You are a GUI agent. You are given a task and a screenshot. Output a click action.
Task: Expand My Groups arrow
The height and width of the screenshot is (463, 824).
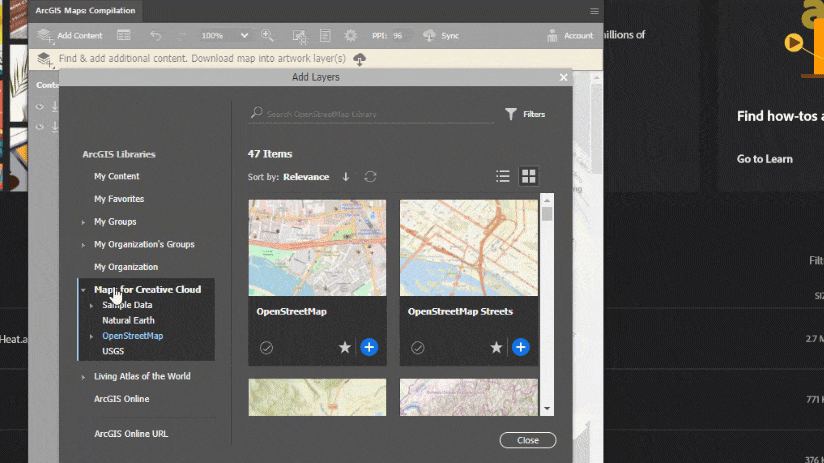tap(83, 222)
